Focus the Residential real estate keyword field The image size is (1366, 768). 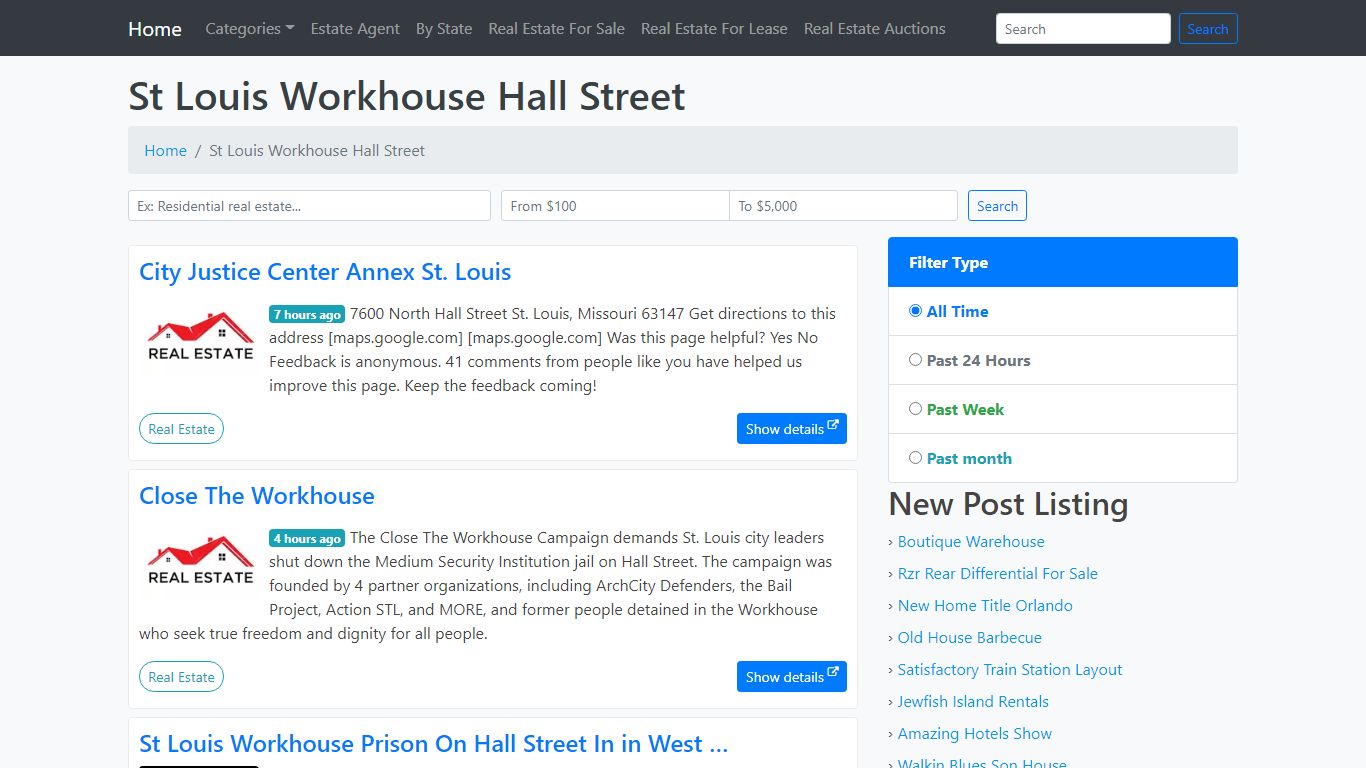[309, 206]
